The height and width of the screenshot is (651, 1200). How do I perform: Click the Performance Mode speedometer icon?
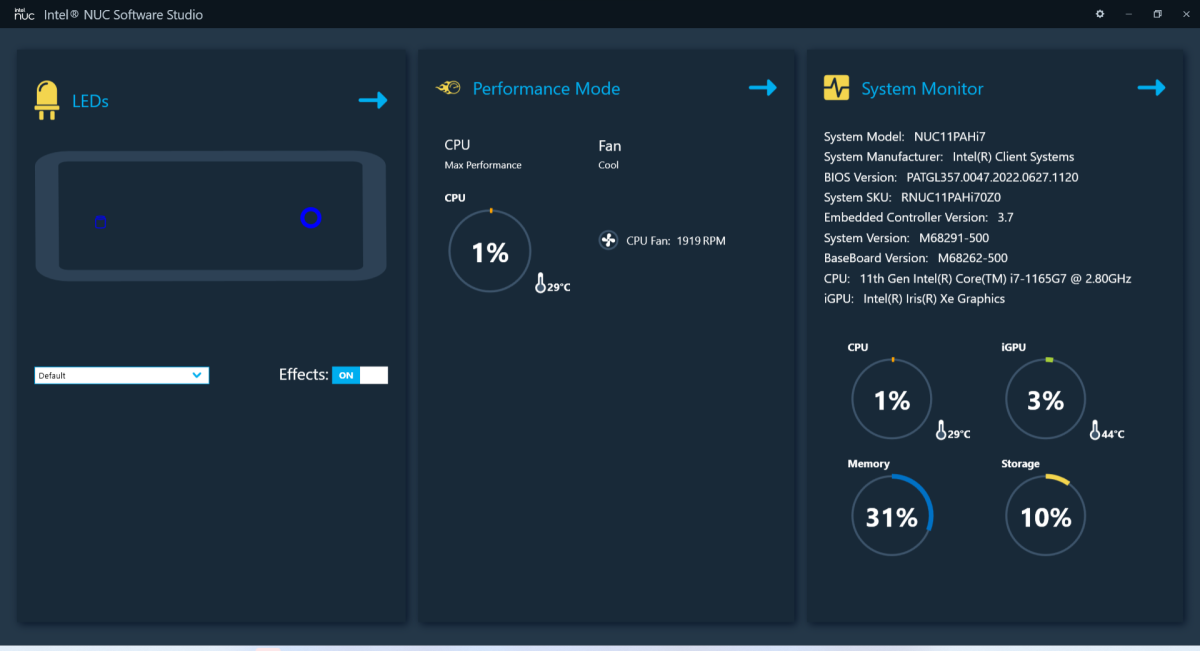pos(448,88)
